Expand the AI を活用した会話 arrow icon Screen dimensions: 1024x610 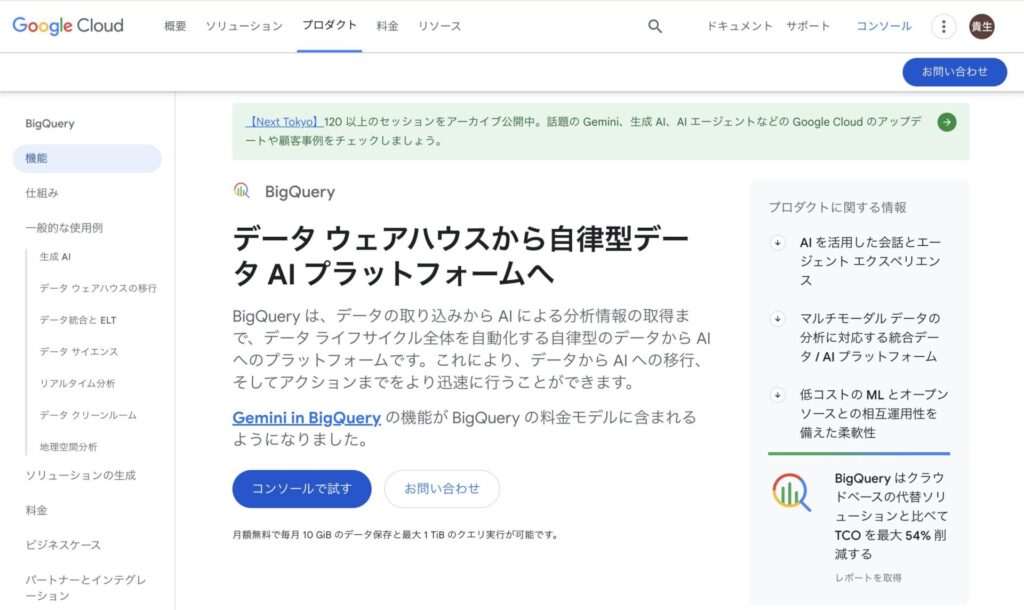(777, 243)
